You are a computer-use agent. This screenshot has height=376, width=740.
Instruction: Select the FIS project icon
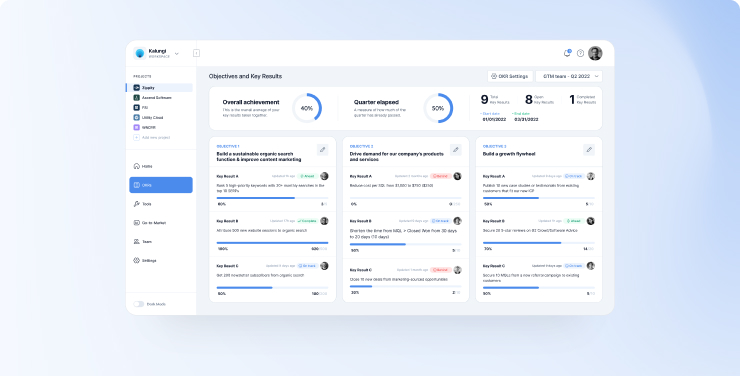tap(136, 108)
